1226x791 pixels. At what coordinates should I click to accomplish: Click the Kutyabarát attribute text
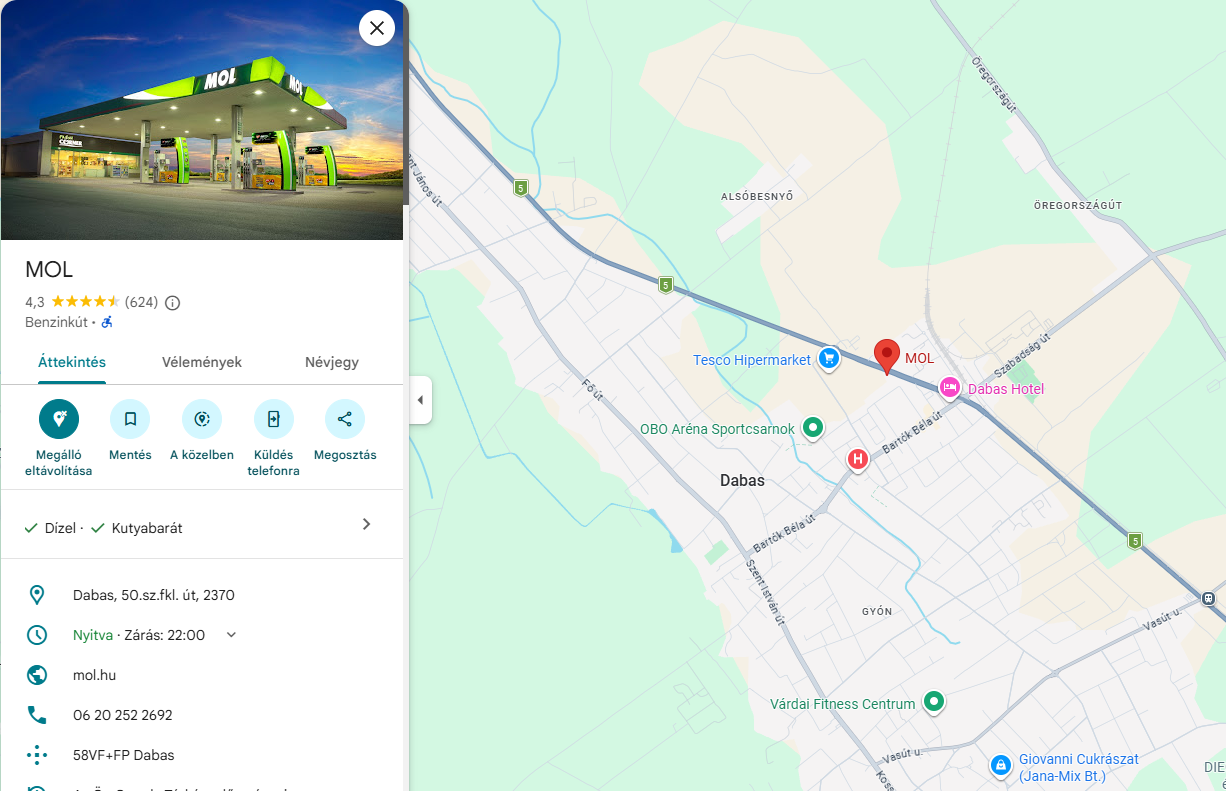tap(147, 528)
